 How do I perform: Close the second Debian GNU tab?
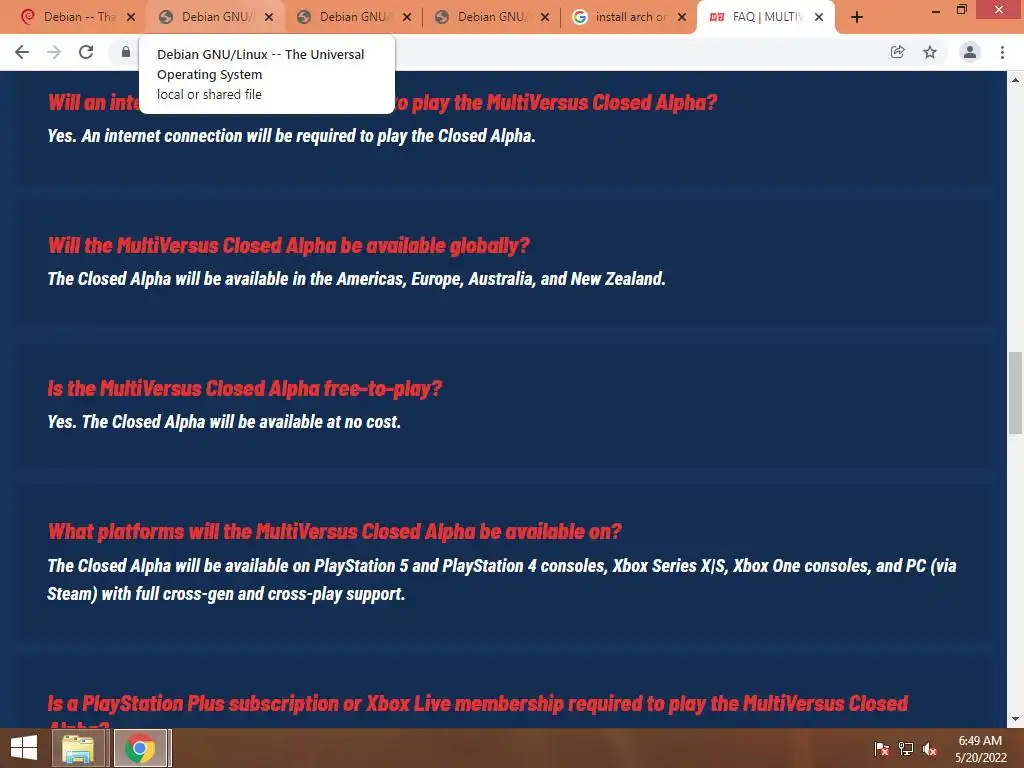(268, 17)
